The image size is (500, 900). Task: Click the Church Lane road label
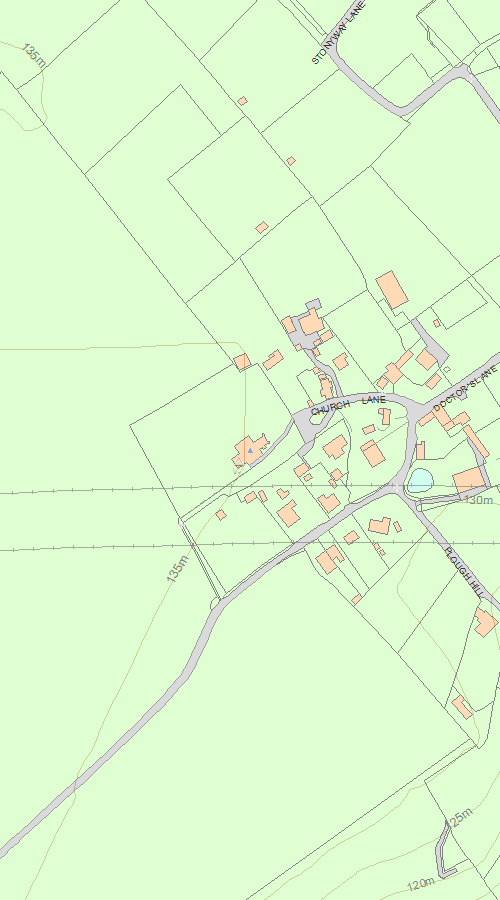[348, 405]
